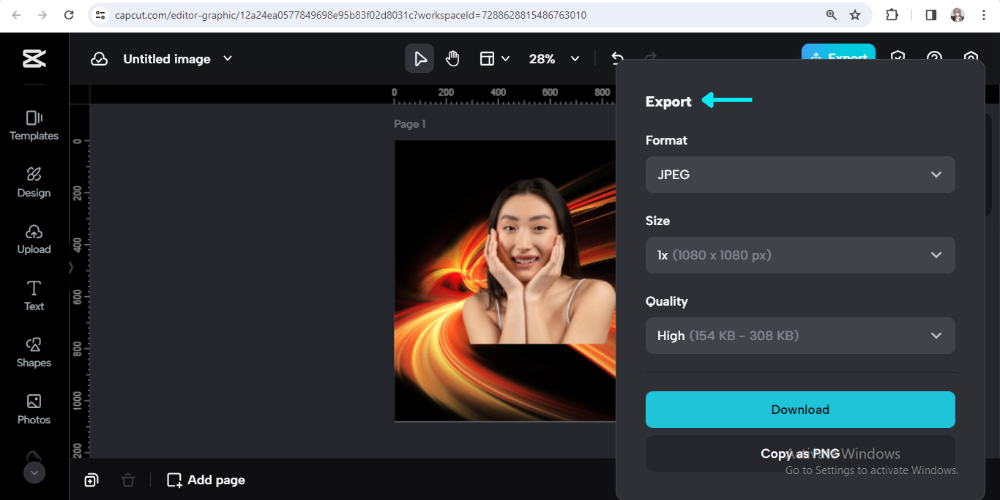1000x500 pixels.
Task: Click the site info icon in address bar
Action: (99, 15)
